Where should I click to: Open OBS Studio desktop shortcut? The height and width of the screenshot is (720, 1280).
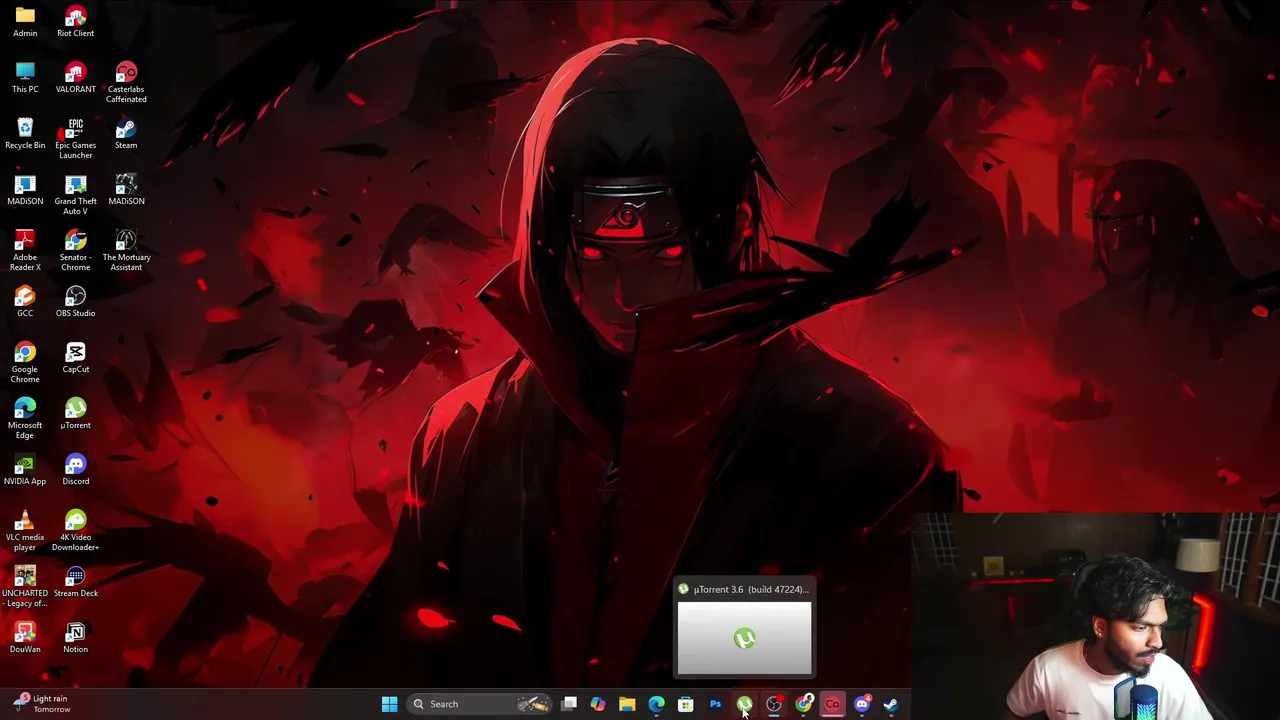tap(75, 301)
